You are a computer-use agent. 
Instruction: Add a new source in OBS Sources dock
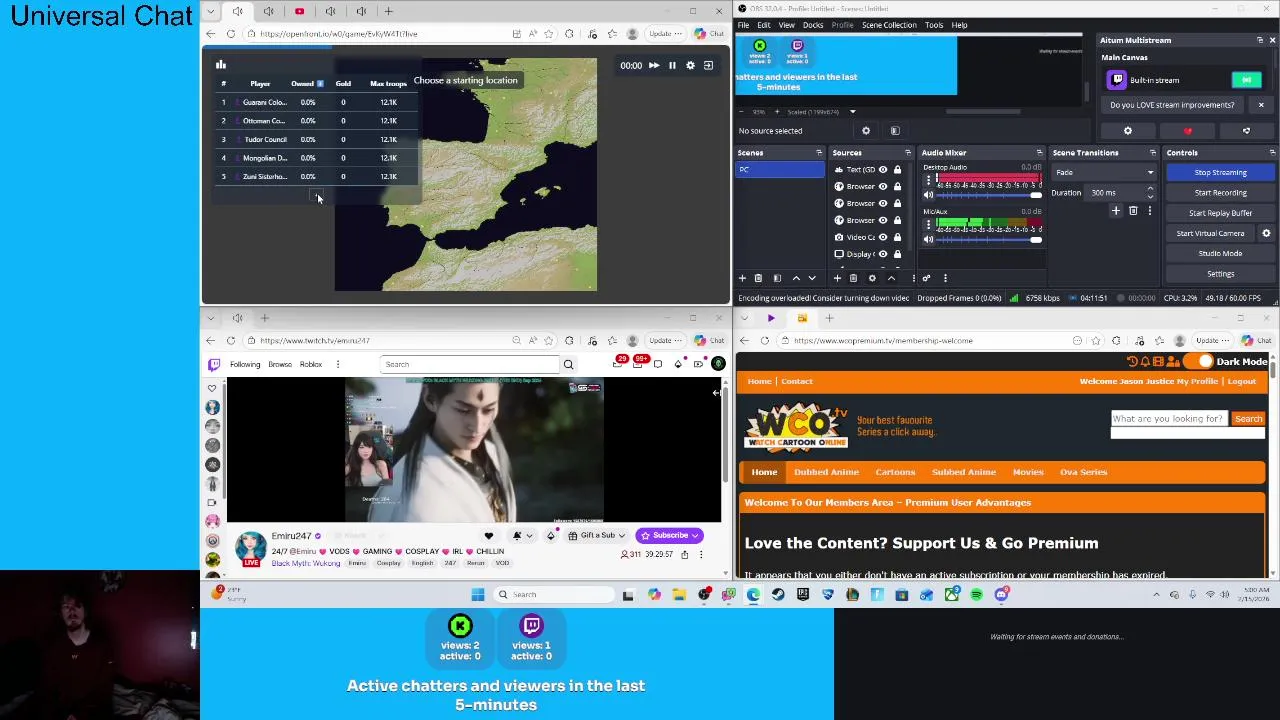click(x=836, y=278)
